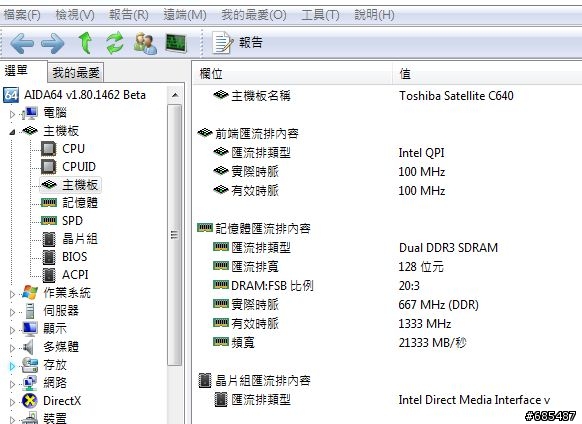
Task: Select the DRAM:FSB 比例 row
Action: point(388,286)
